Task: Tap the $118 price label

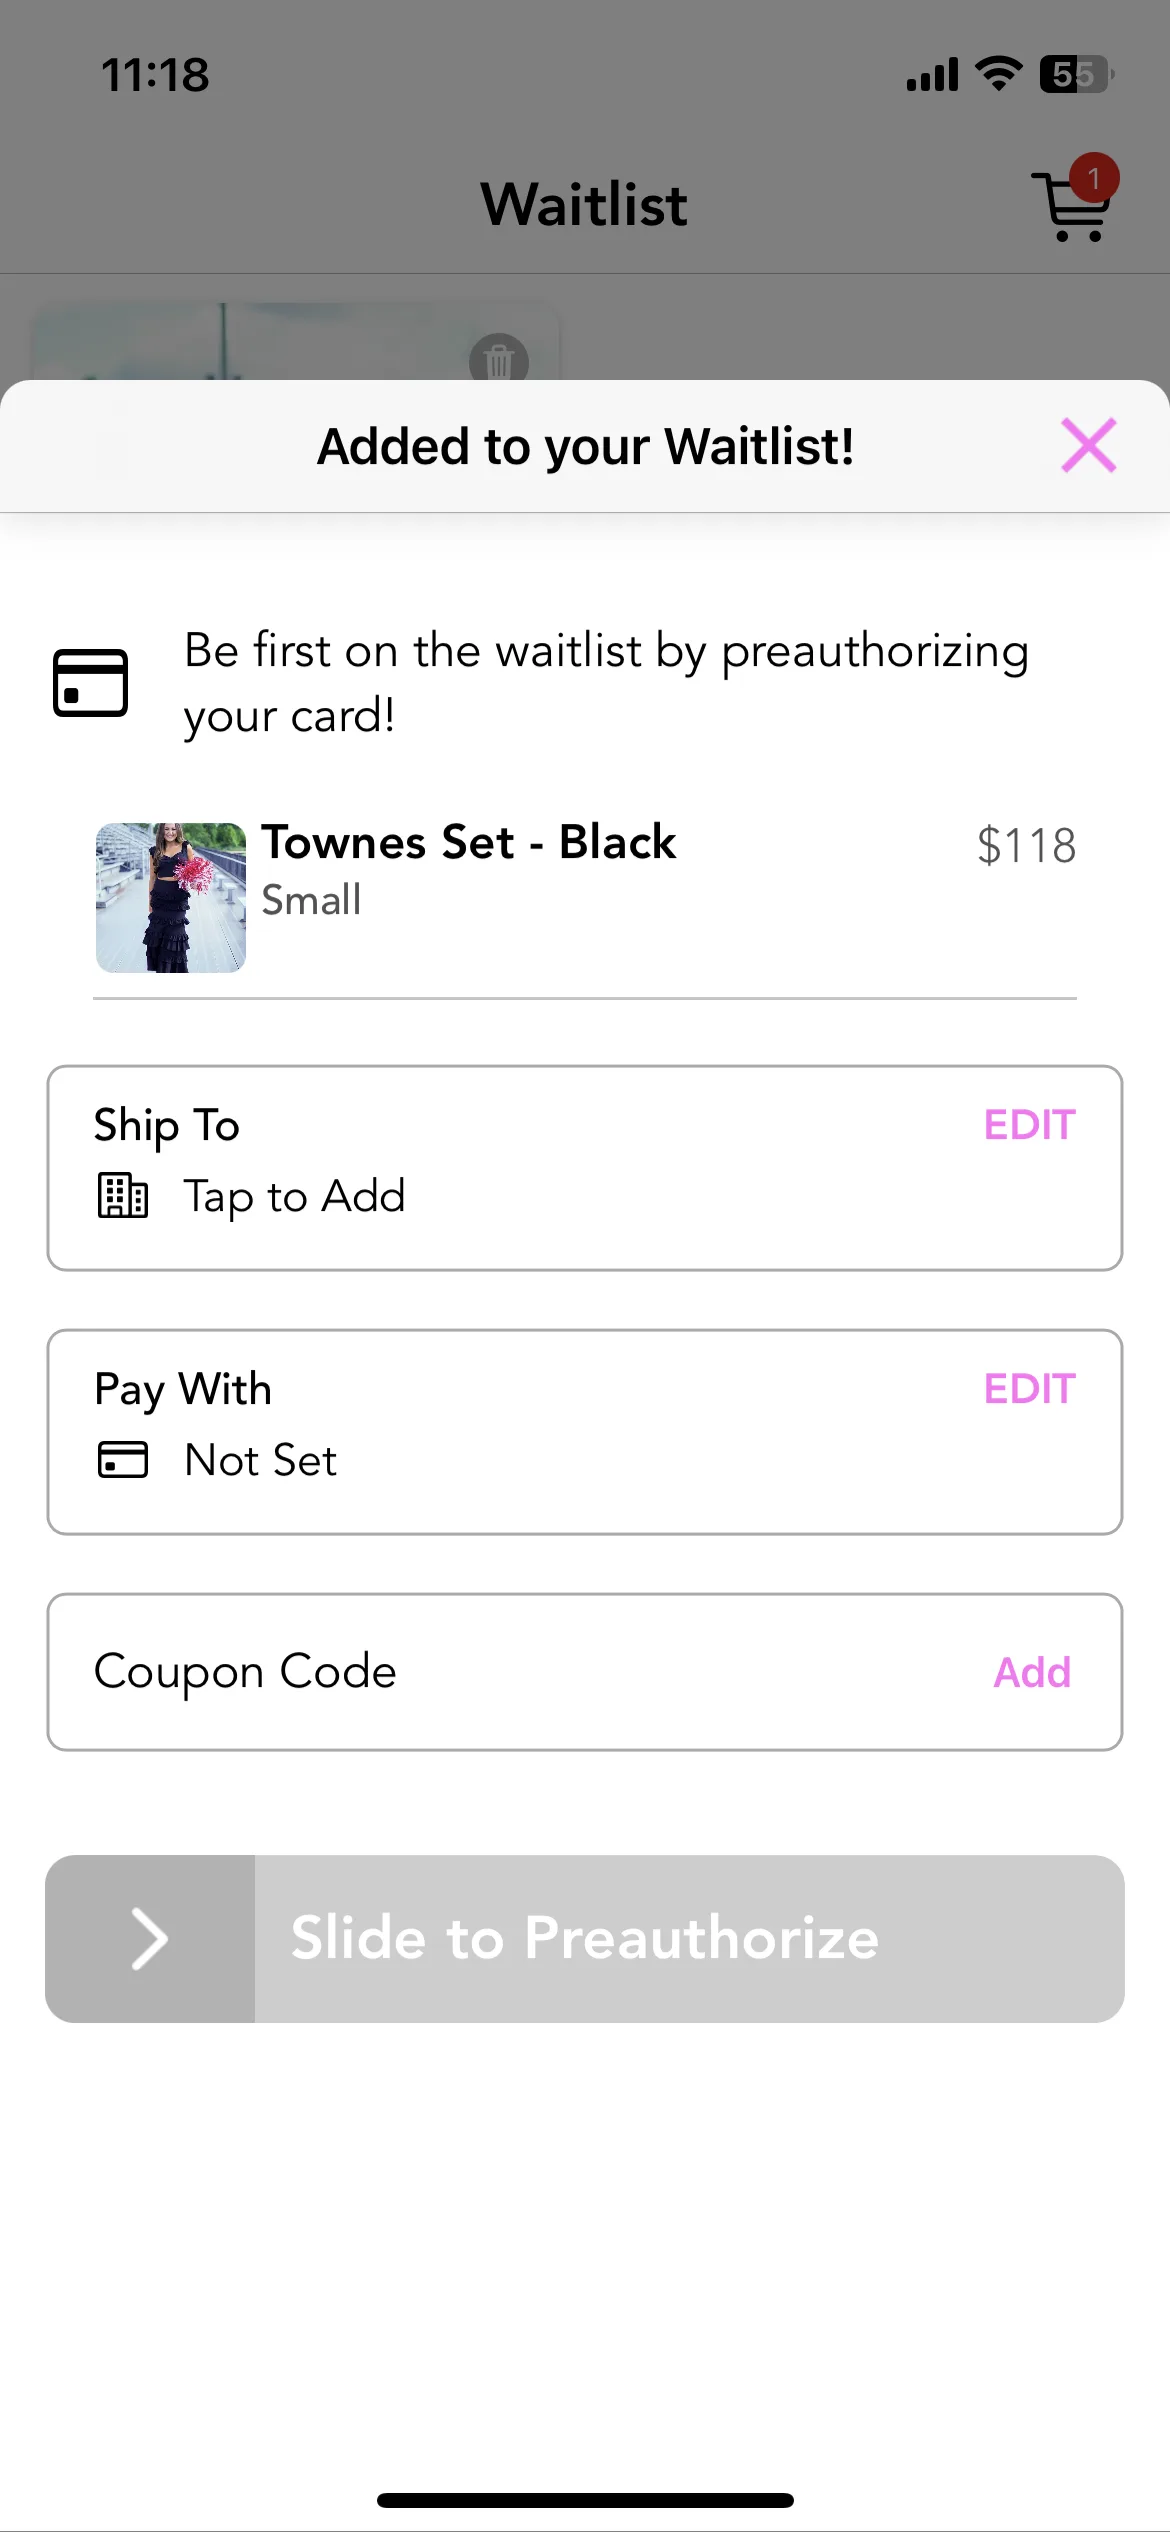Action: click(x=1027, y=846)
